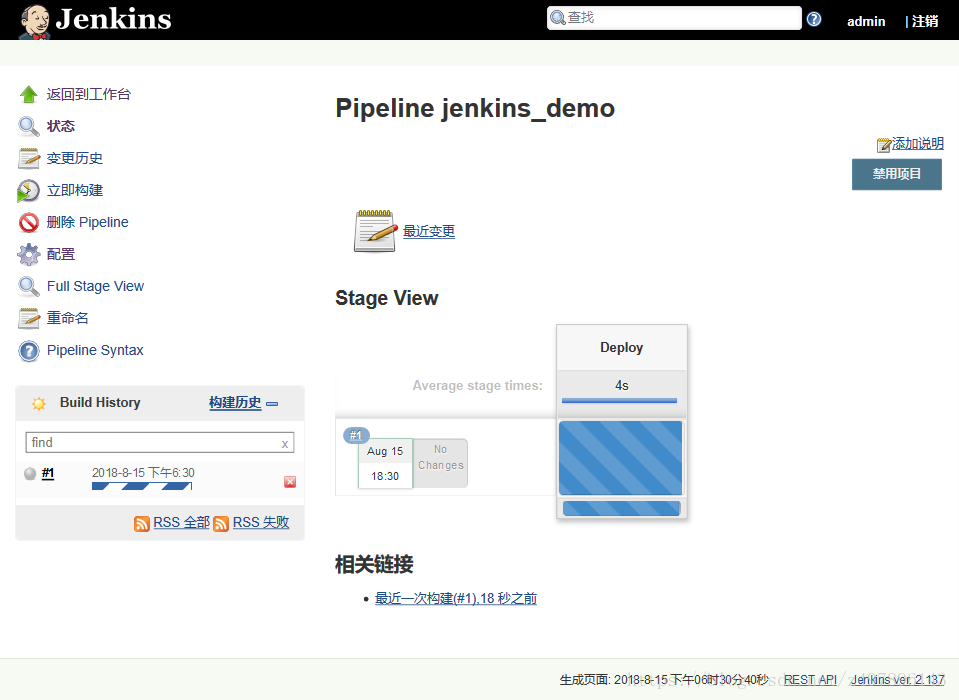Click the magnifier icon next to 状态

tap(28, 126)
